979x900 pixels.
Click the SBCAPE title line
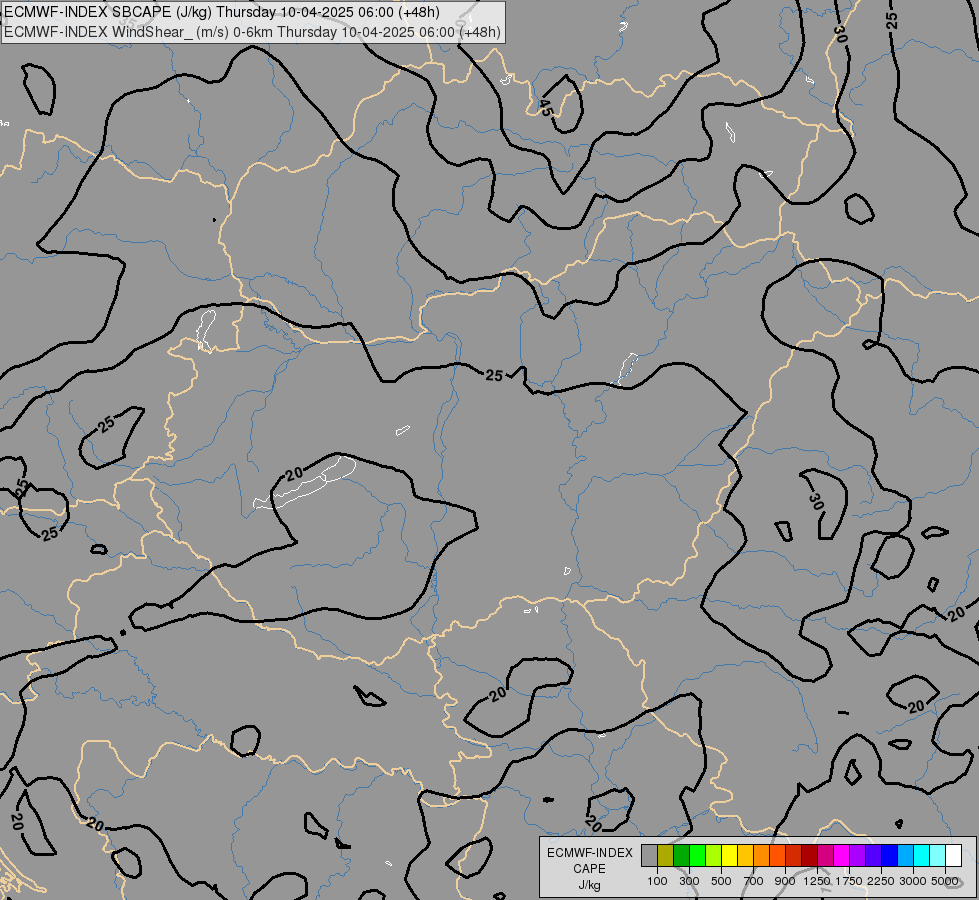pyautogui.click(x=222, y=12)
